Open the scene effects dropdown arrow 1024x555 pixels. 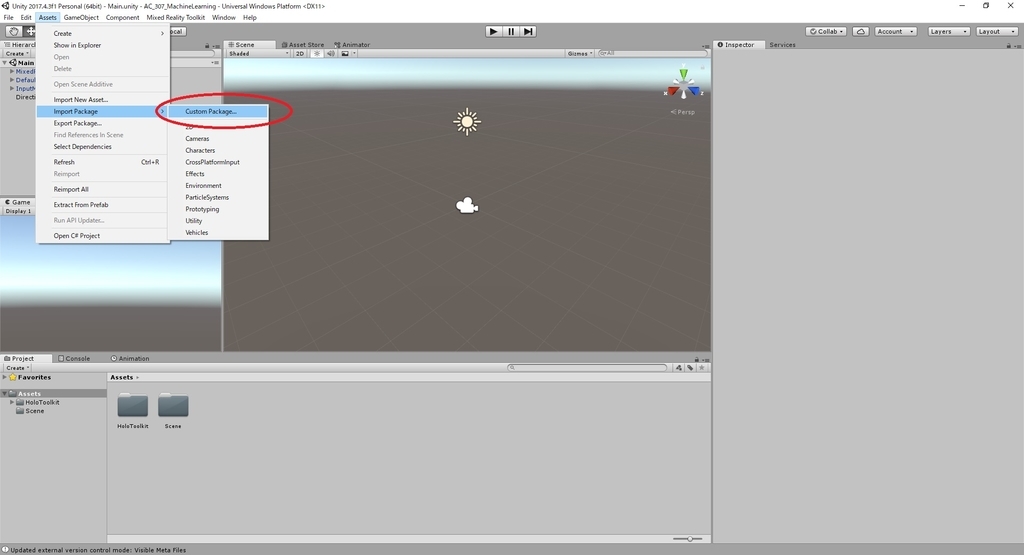354,54
